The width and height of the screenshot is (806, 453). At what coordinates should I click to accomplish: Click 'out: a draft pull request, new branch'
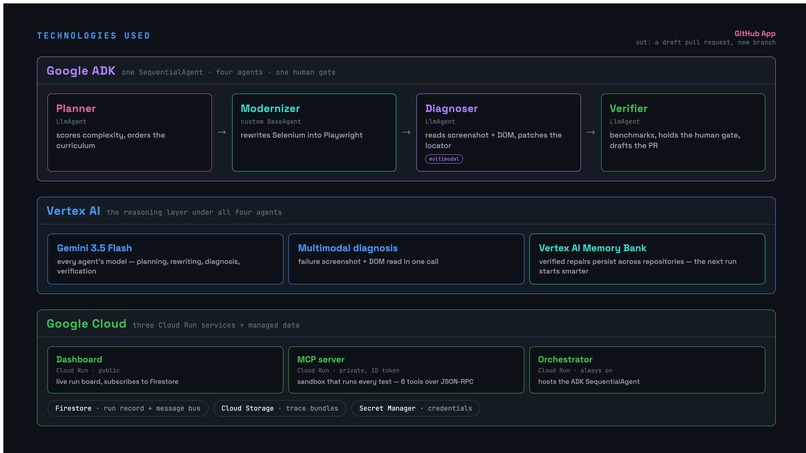pos(706,42)
